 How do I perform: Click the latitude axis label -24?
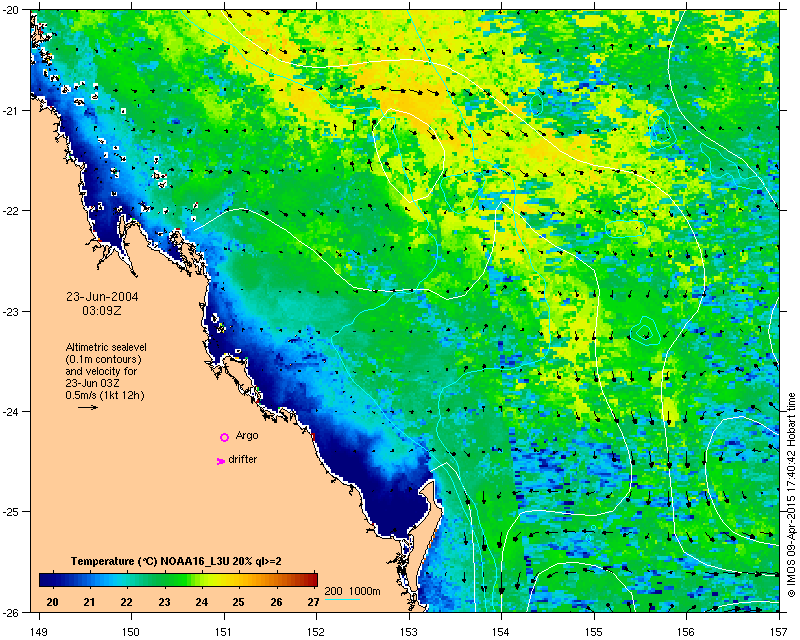coord(11,411)
